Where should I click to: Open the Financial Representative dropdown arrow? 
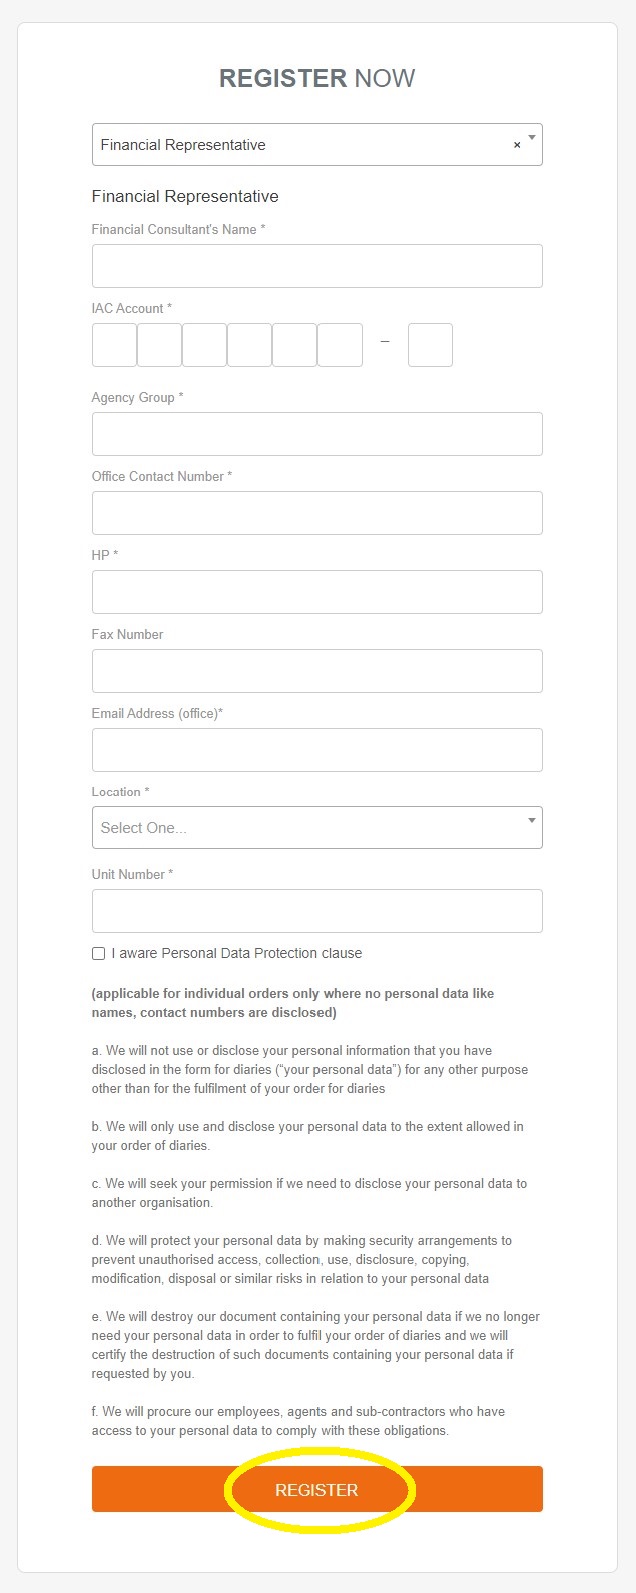532,138
